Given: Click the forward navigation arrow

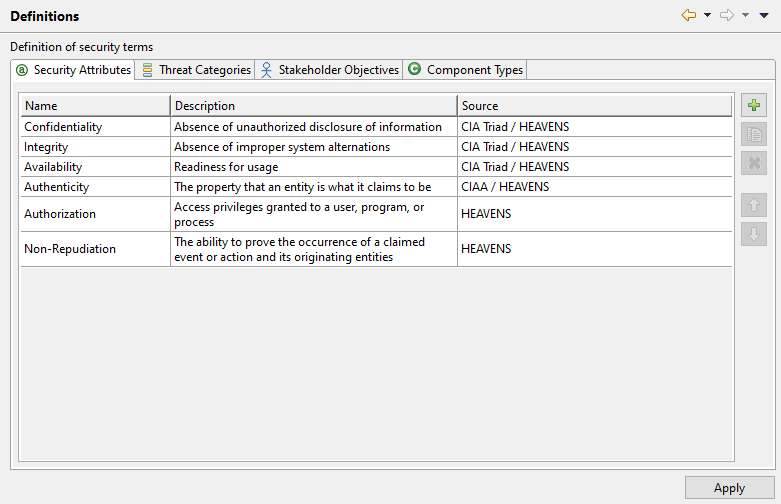Looking at the screenshot, I should (727, 15).
